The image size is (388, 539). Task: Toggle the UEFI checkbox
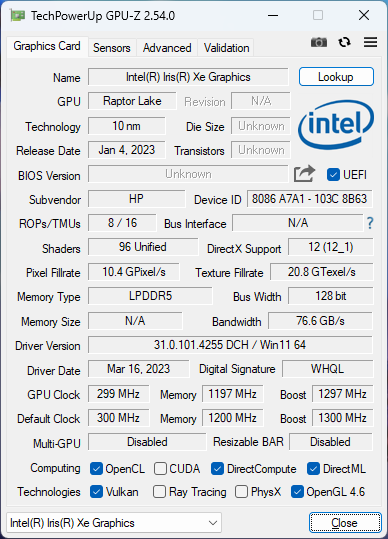point(333,175)
